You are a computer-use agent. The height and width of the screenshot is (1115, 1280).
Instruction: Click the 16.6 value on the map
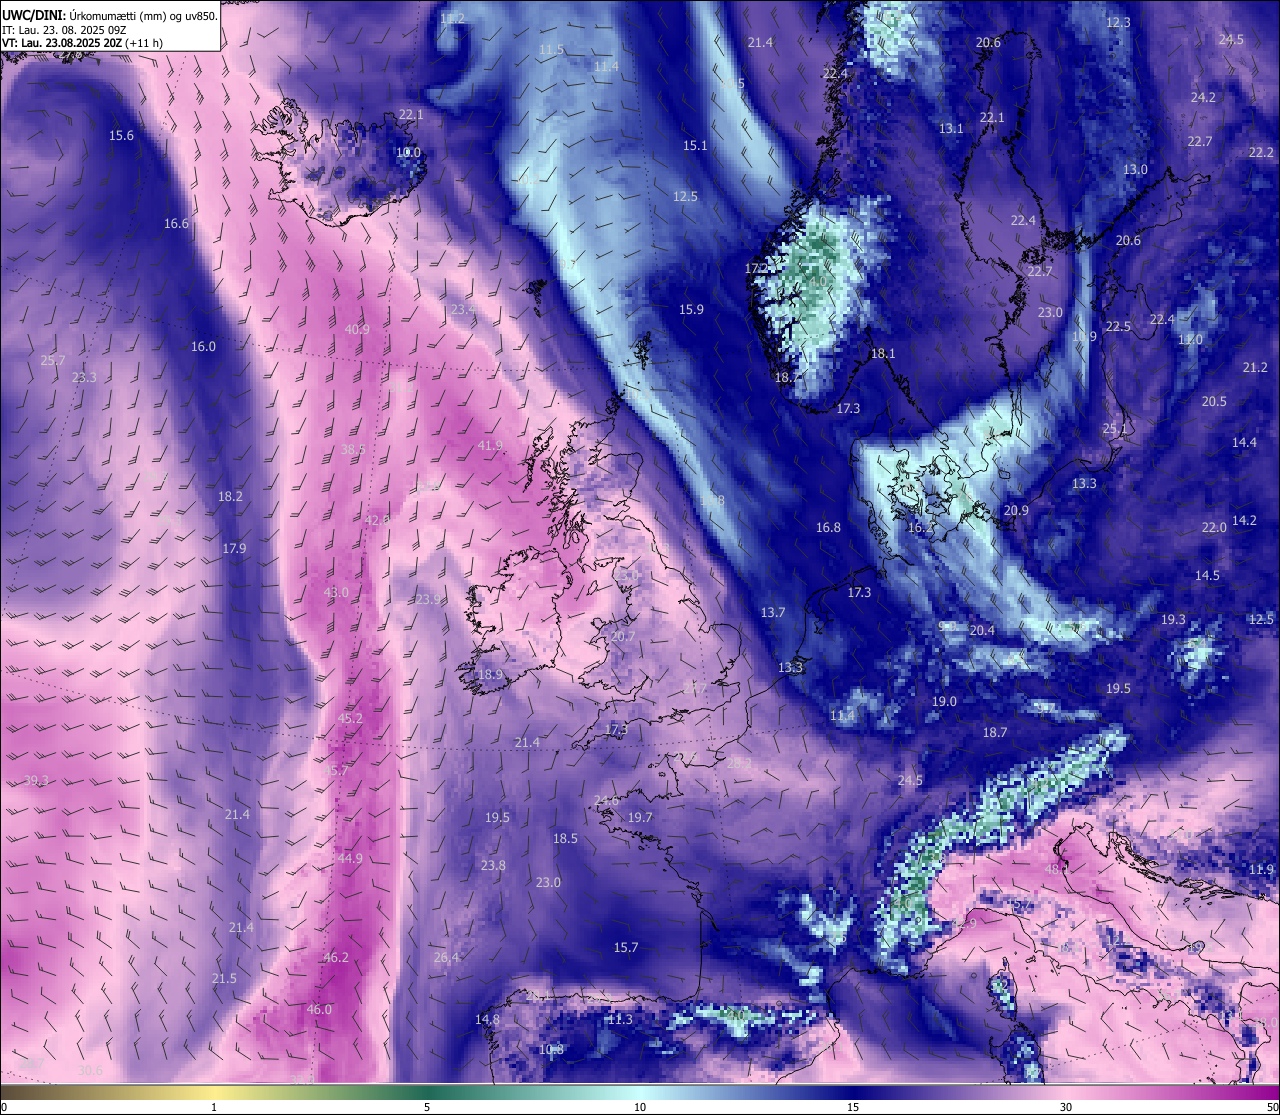coord(176,223)
